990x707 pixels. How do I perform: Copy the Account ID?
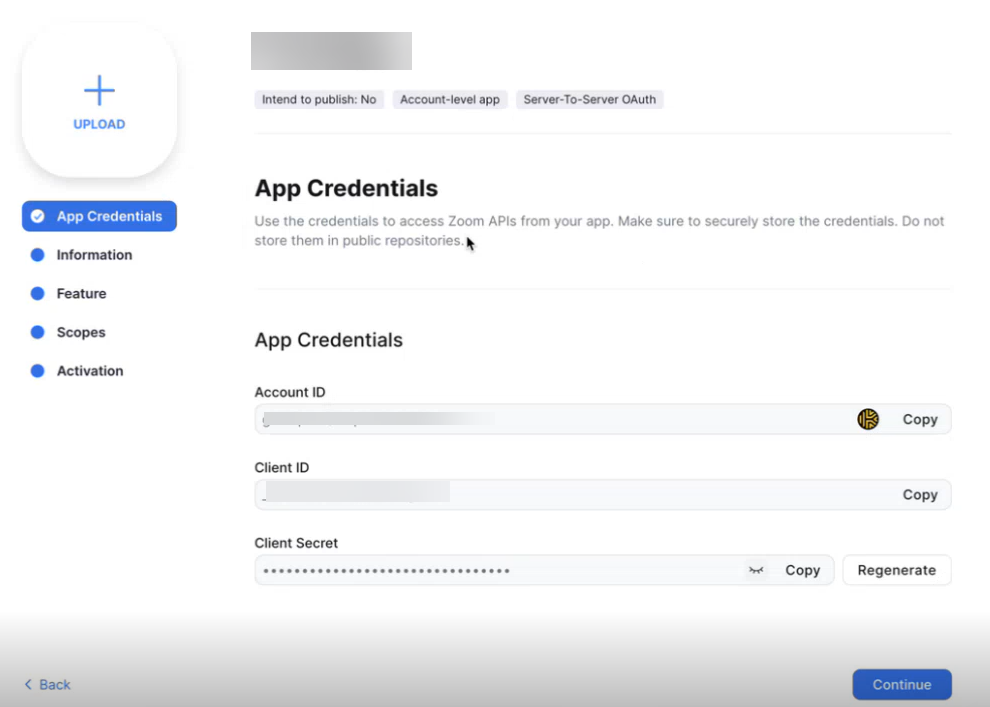pos(920,419)
